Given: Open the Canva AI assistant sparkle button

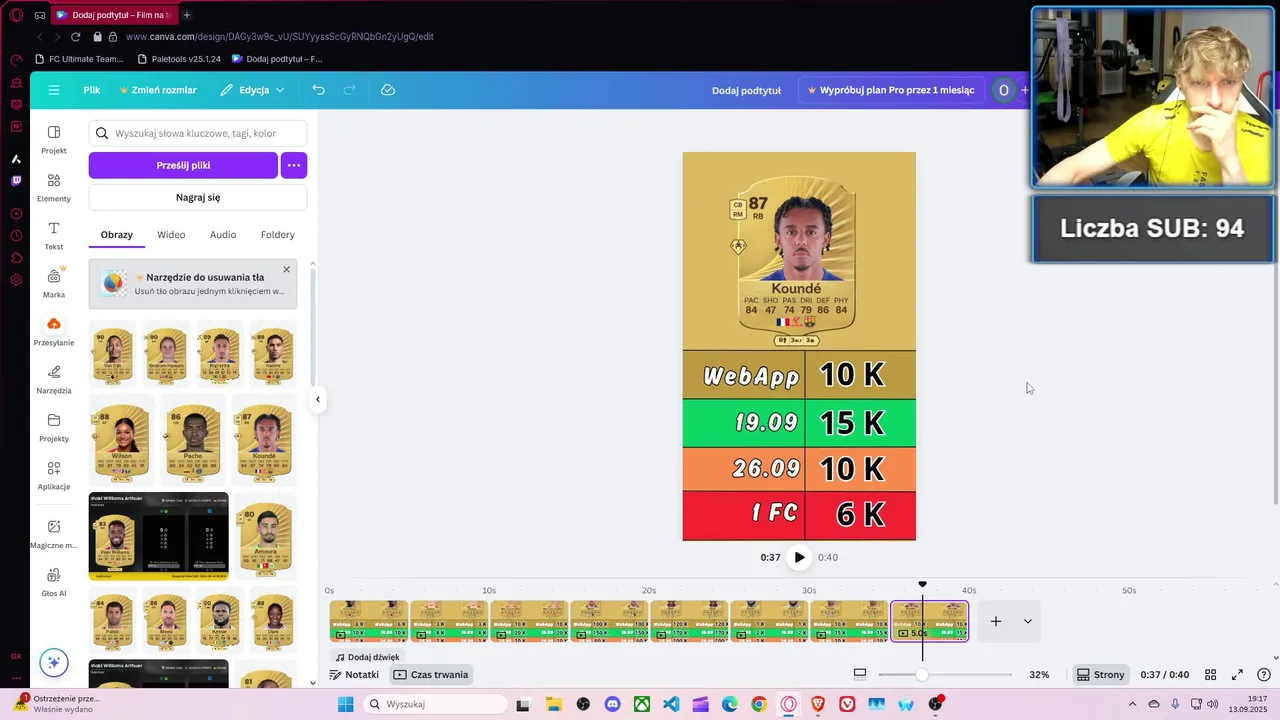Looking at the screenshot, I should (54, 662).
